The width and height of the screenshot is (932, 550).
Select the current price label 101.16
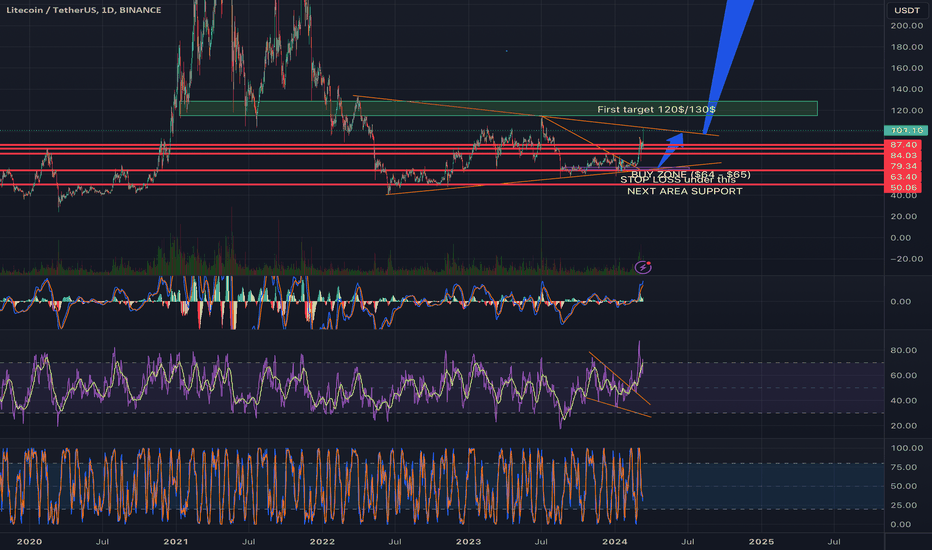click(x=905, y=130)
